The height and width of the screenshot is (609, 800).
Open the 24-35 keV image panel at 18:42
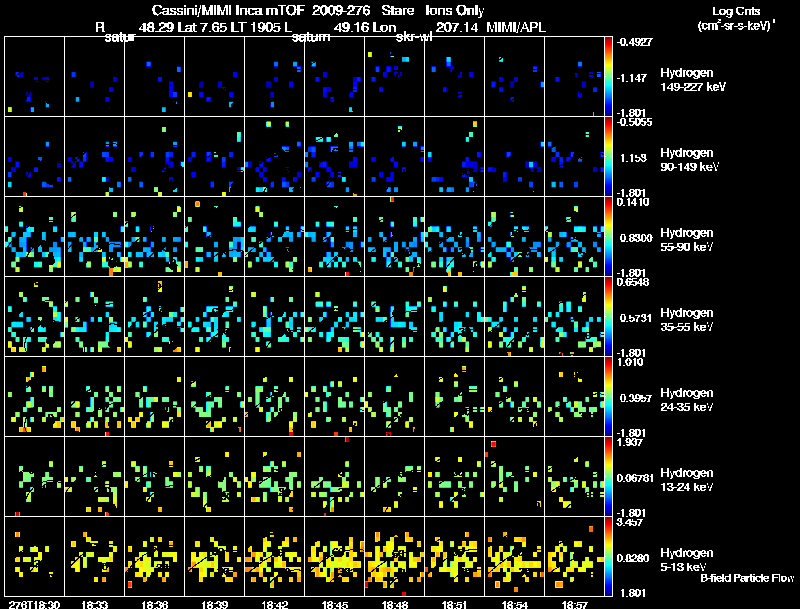tap(274, 397)
